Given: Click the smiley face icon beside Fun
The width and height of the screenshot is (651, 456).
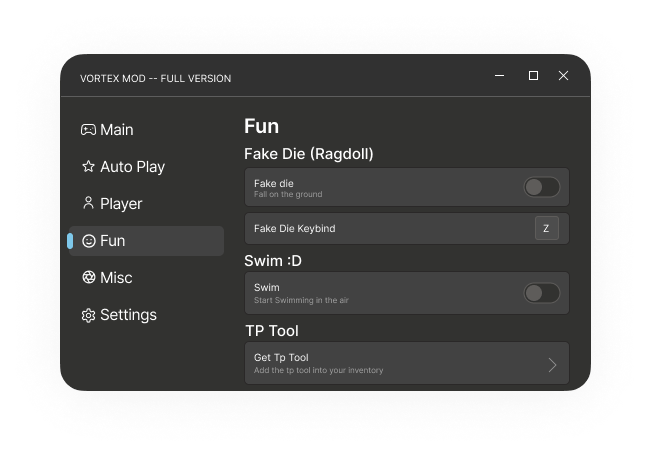Looking at the screenshot, I should coord(88,241).
